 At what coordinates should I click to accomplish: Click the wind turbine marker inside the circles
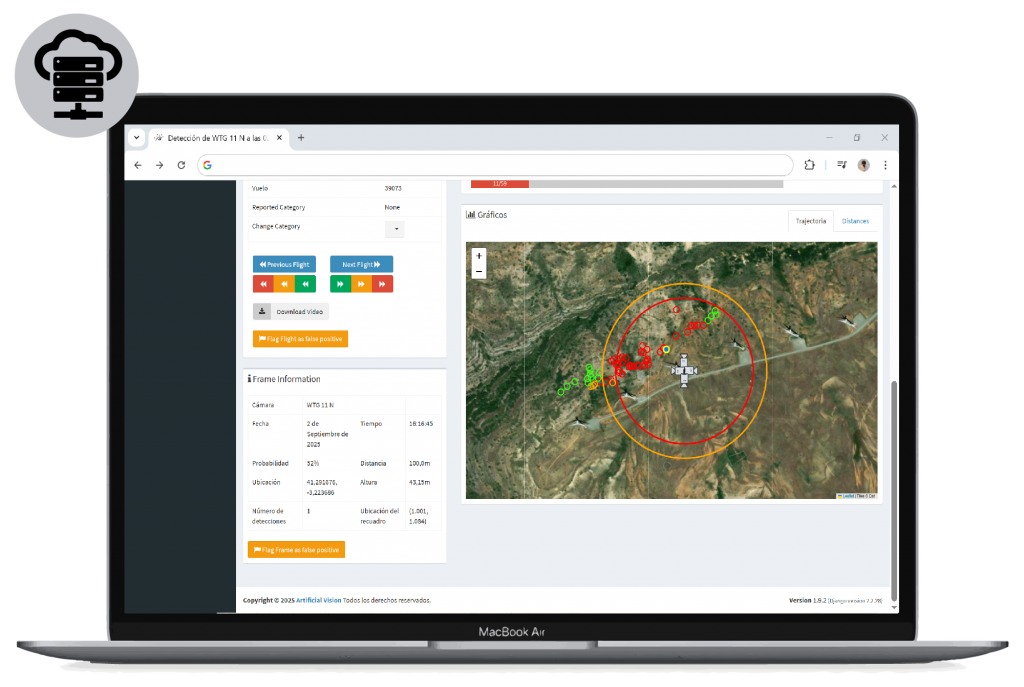(684, 371)
